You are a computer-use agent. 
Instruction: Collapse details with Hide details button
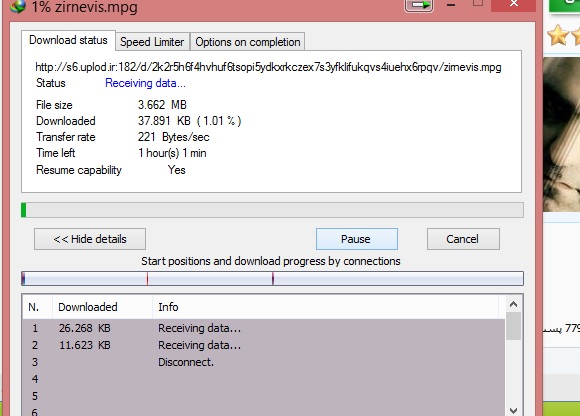90,239
